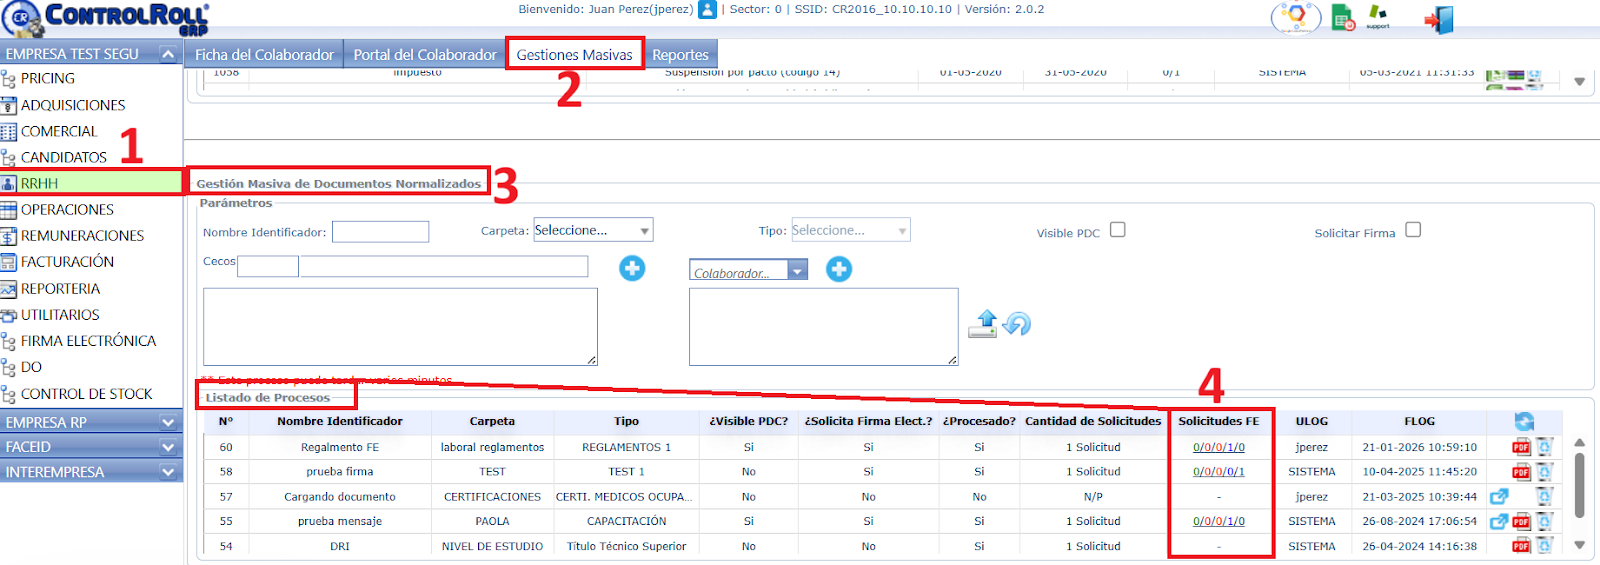Click the green spreadsheet icon in header
Viewport: 1600px width, 565px height.
click(x=1343, y=18)
